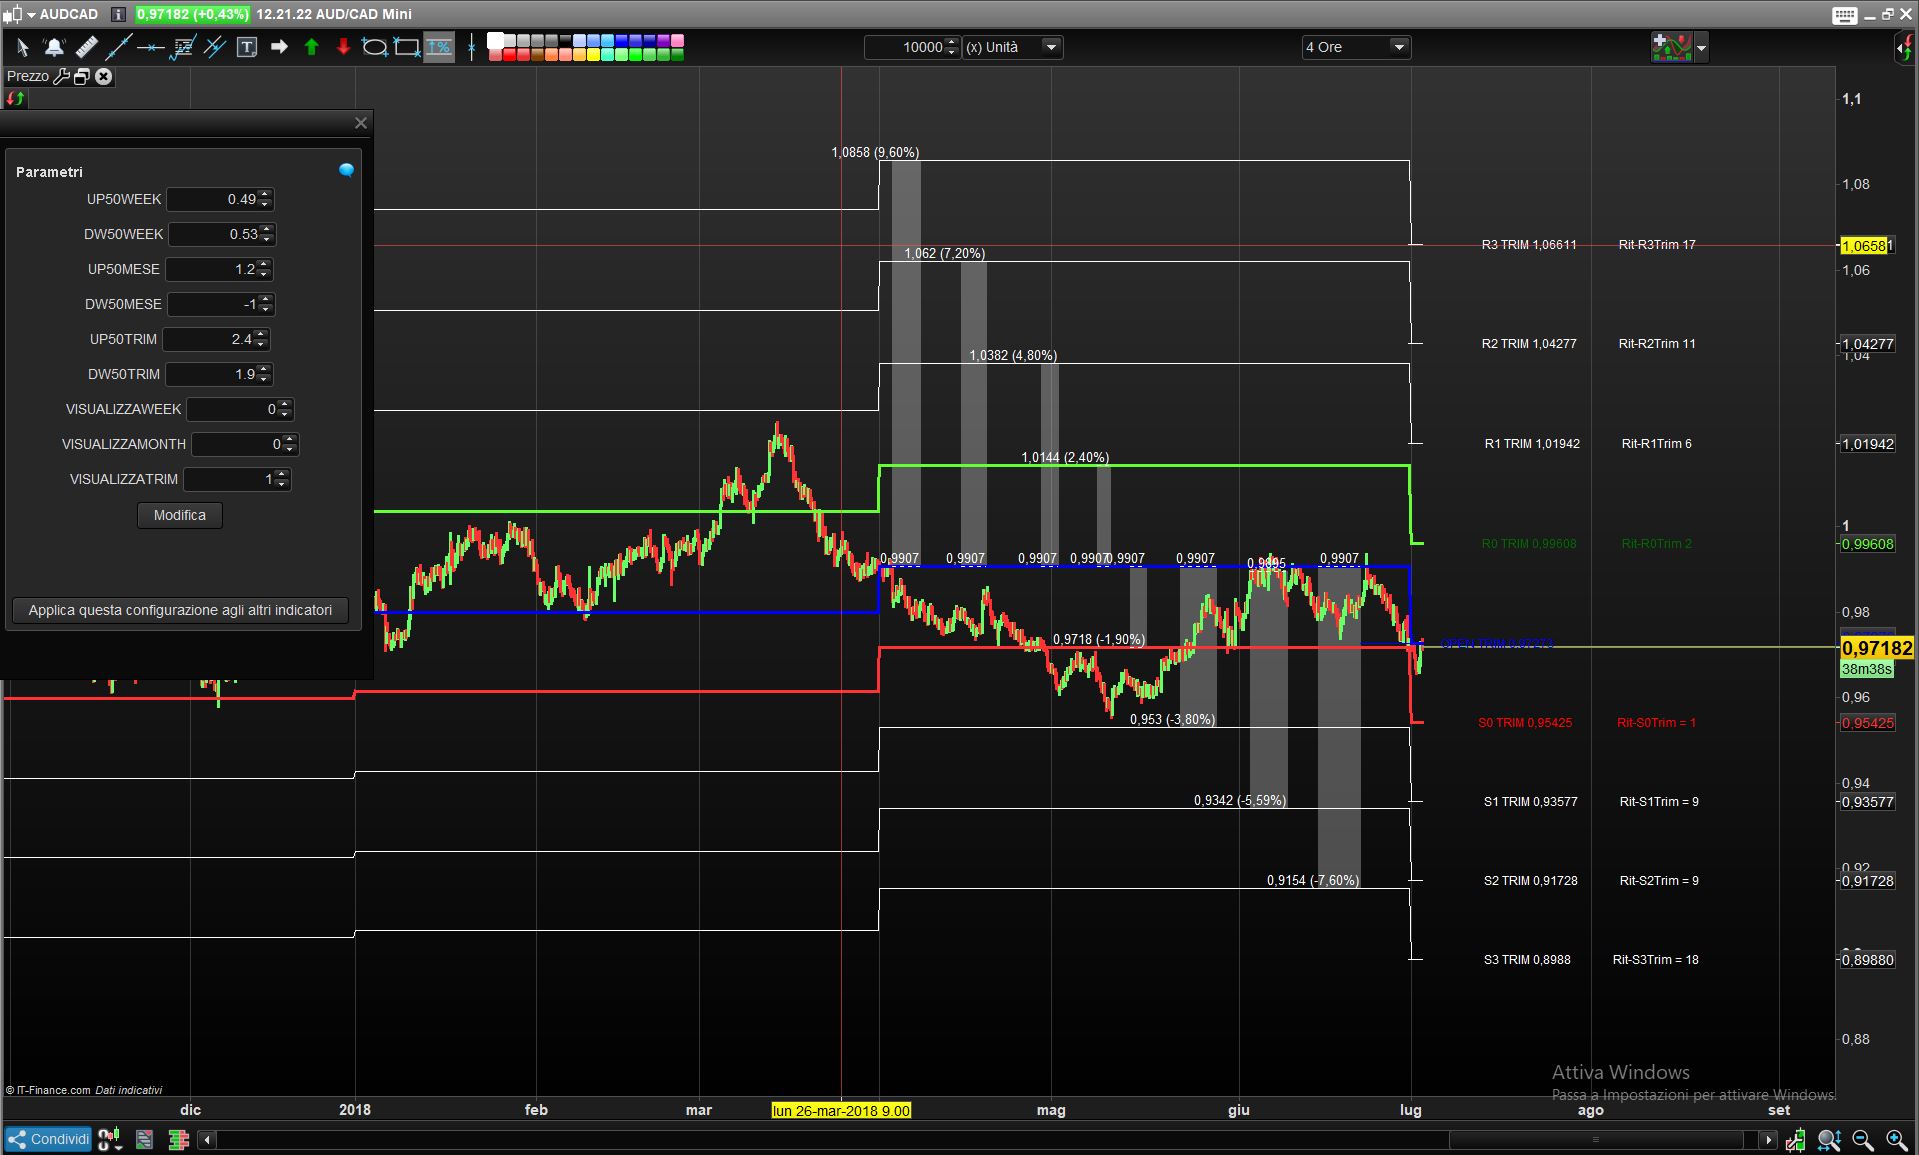Open Prezzo settings wrench icon
The width and height of the screenshot is (1919, 1155).
tap(62, 76)
